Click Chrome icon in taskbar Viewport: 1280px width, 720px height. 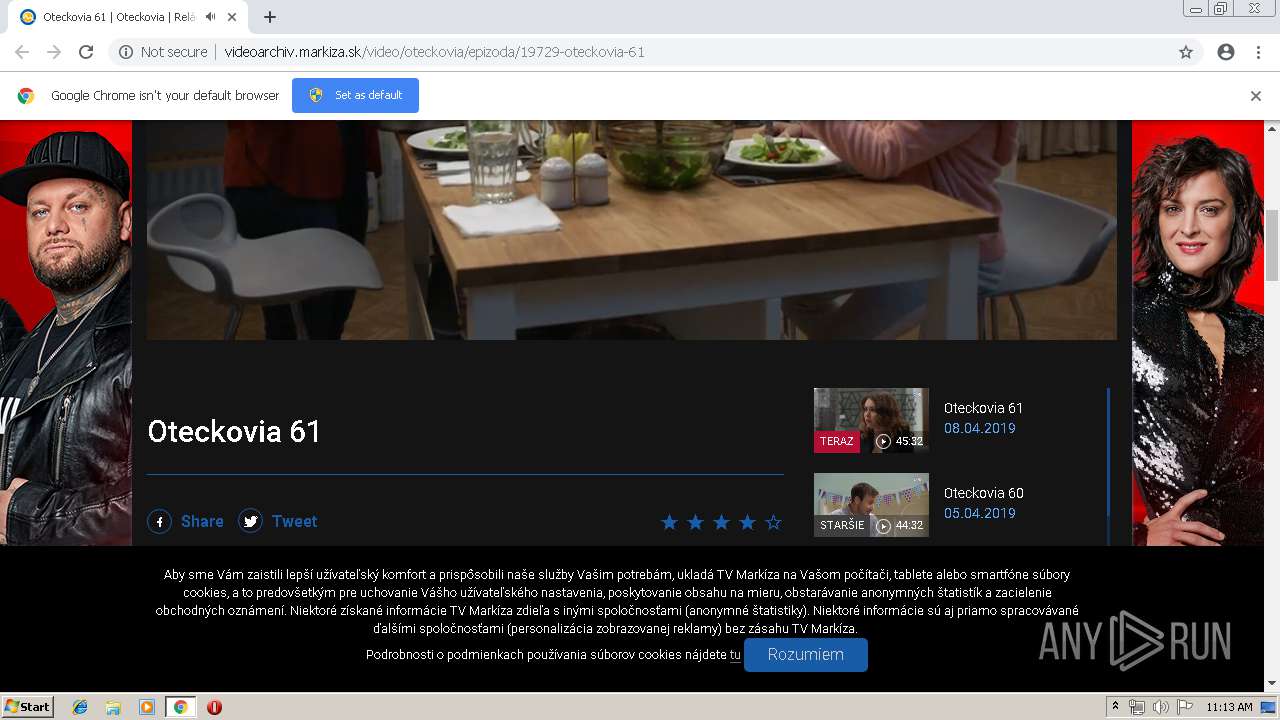pyautogui.click(x=180, y=707)
